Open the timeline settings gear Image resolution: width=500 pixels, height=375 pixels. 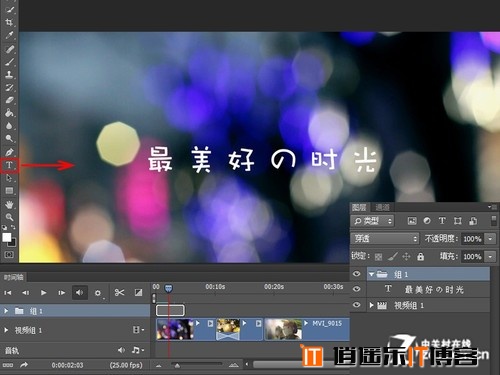tap(98, 293)
